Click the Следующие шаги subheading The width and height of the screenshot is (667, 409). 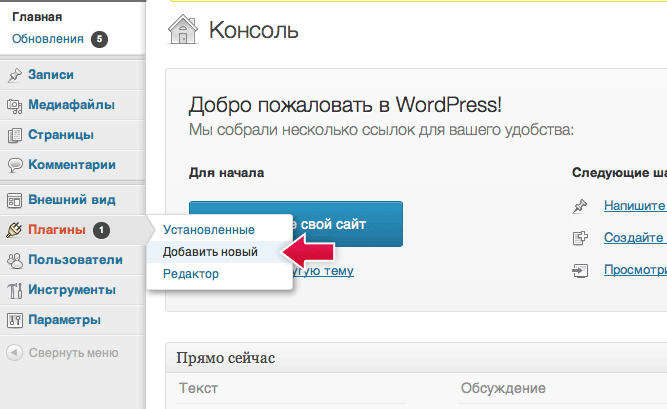pyautogui.click(x=619, y=172)
